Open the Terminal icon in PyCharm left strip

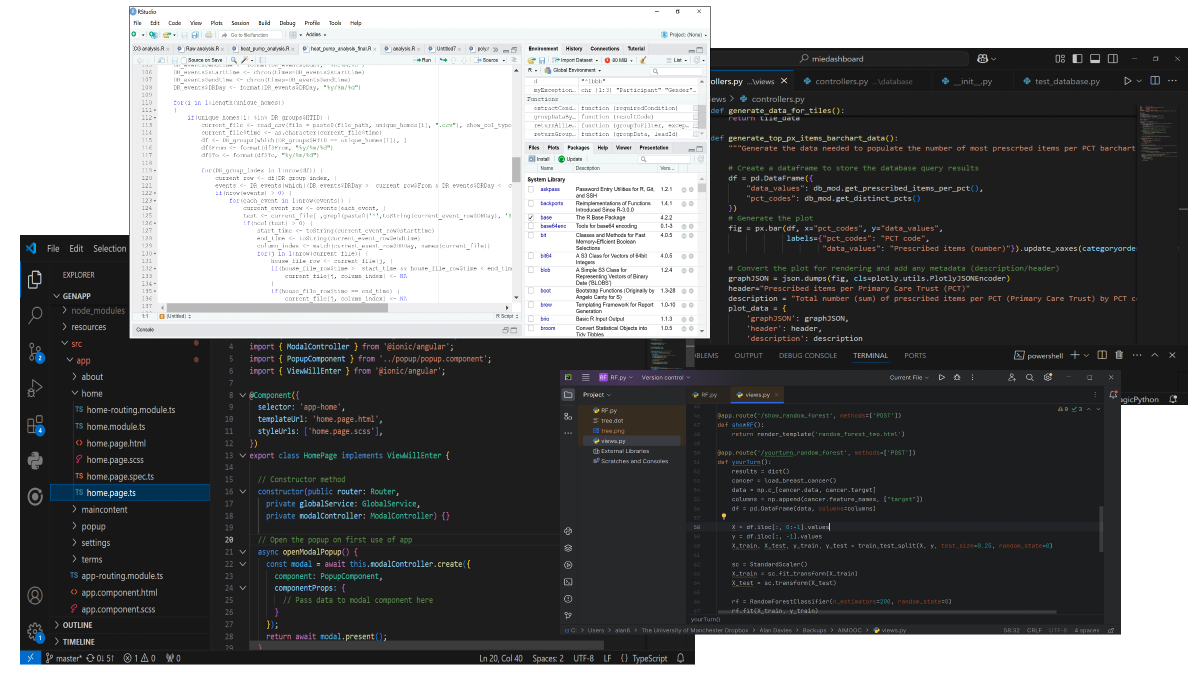pyautogui.click(x=568, y=581)
